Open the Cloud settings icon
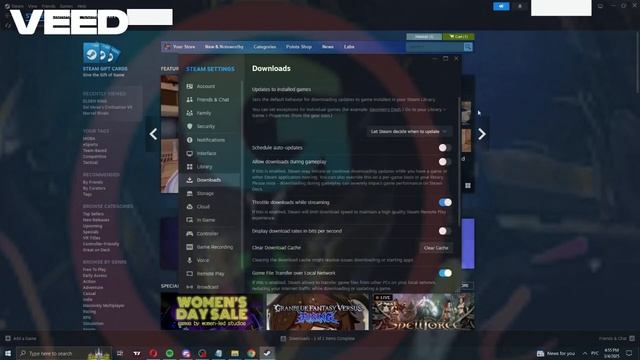The width and height of the screenshot is (640, 360). coord(189,207)
